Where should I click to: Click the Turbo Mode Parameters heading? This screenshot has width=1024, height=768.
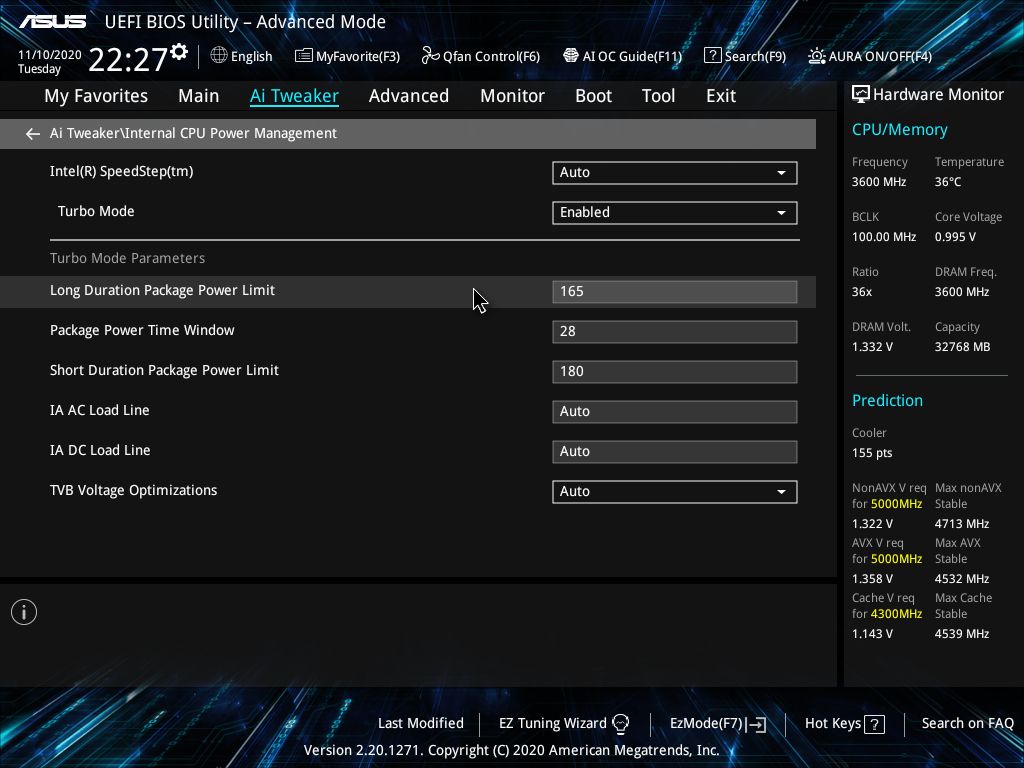pos(127,258)
